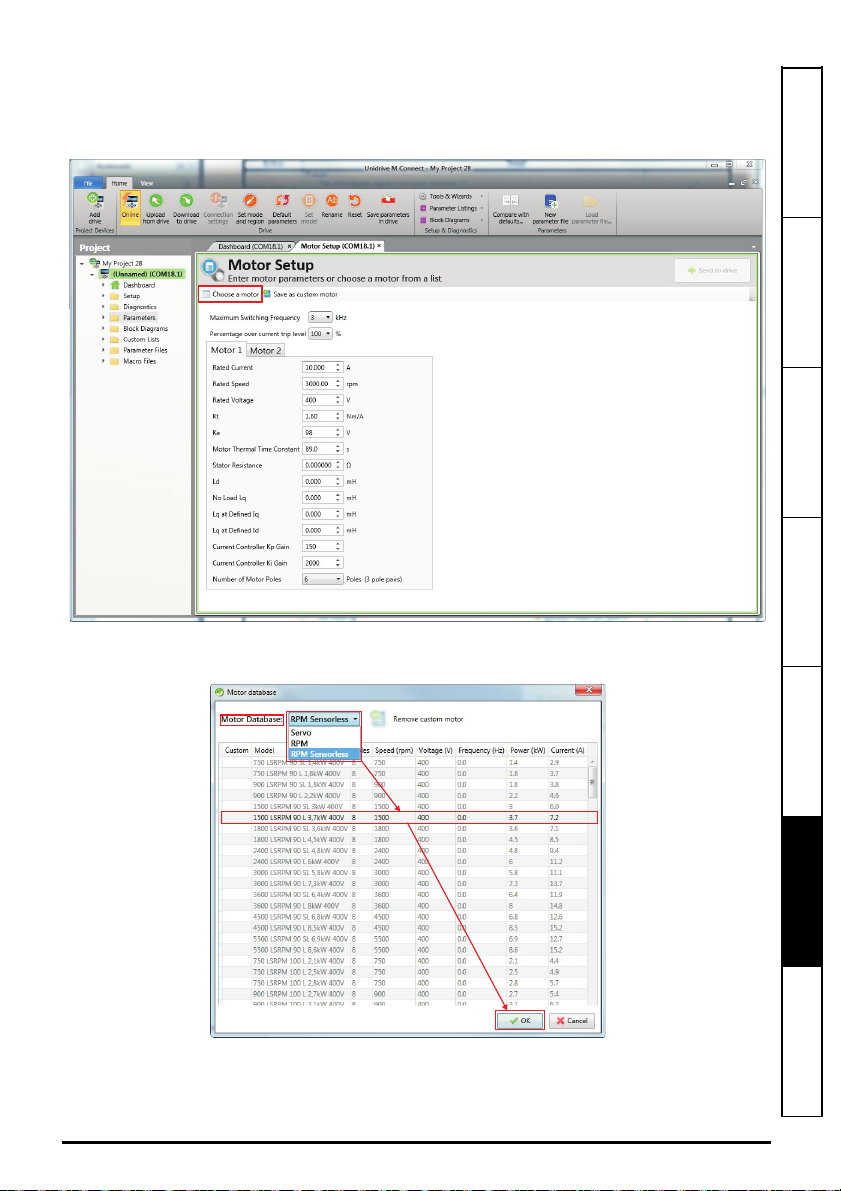Screen dimensions: 841x1191
Task: Select the Parameters folder in Project tree
Action: click(x=140, y=317)
